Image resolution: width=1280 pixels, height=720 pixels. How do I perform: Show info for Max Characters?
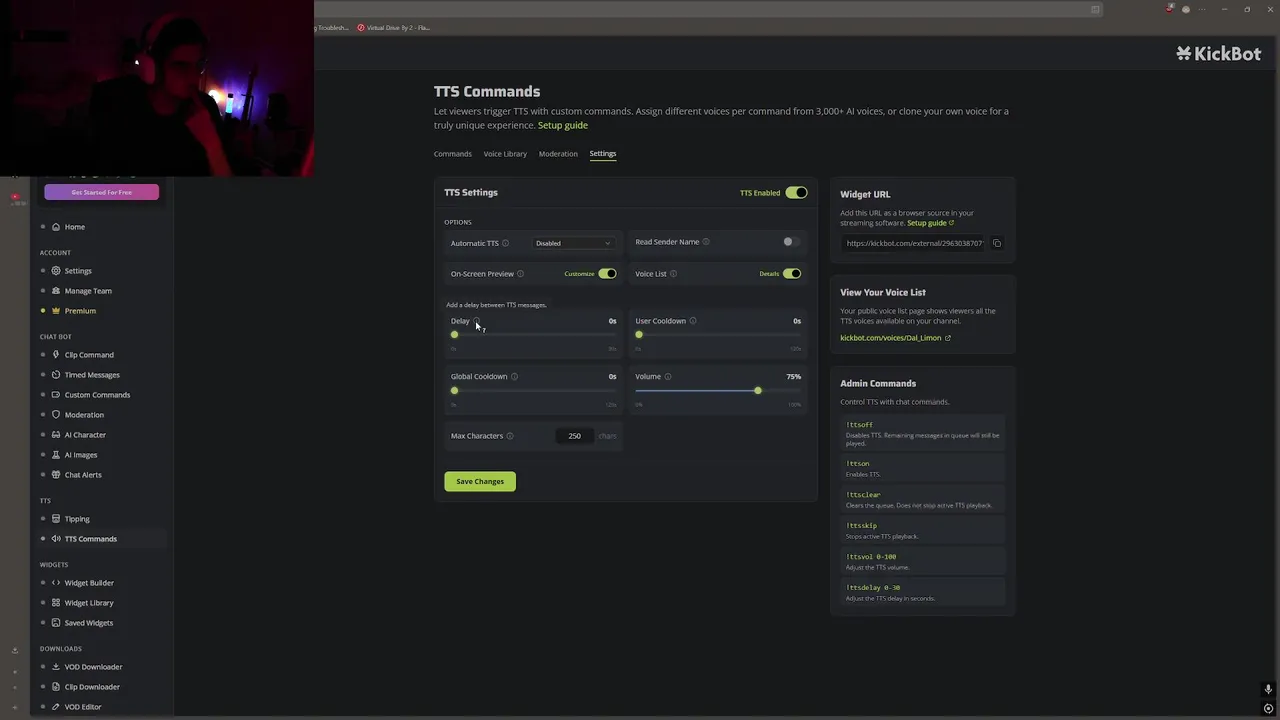tap(510, 436)
